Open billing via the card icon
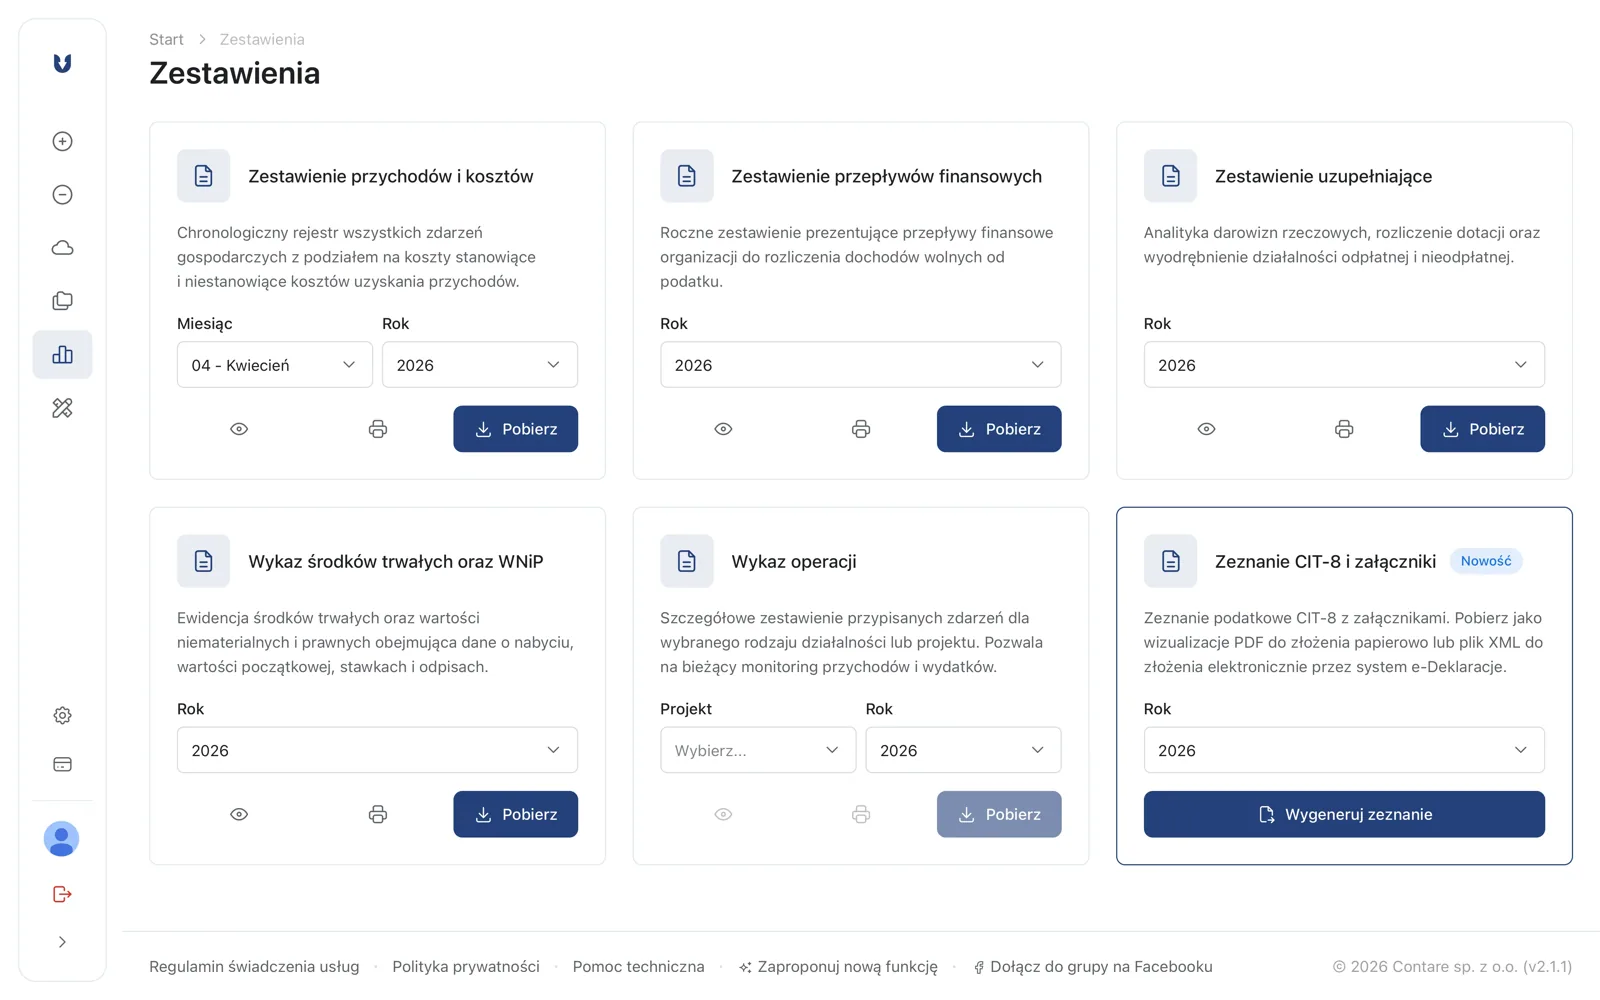Image resolution: width=1600 pixels, height=1000 pixels. 62,763
